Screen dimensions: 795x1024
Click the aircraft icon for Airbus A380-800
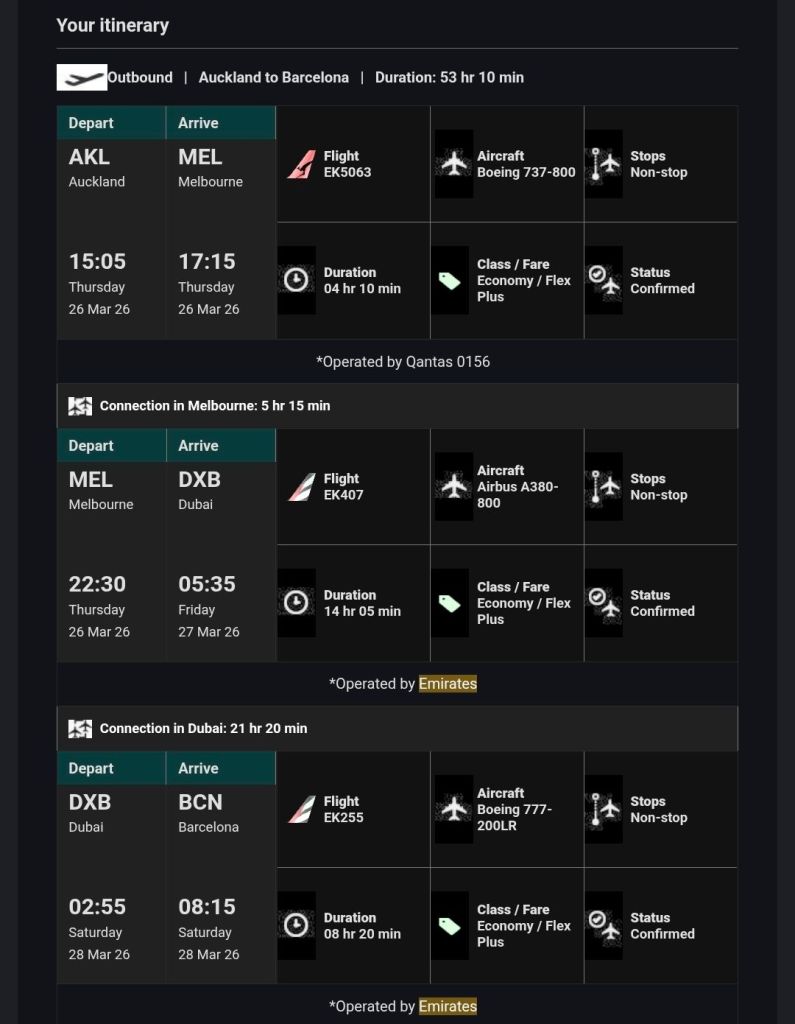point(454,487)
